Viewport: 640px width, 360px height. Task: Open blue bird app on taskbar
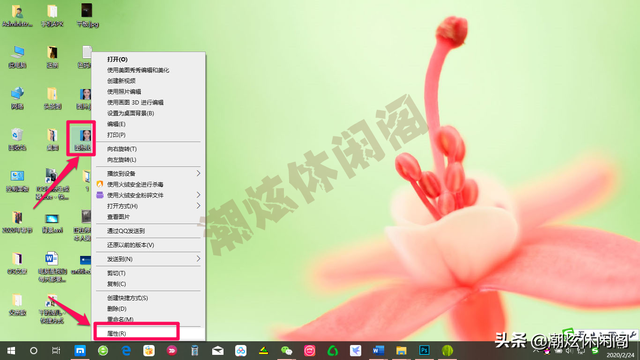[x=356, y=351]
